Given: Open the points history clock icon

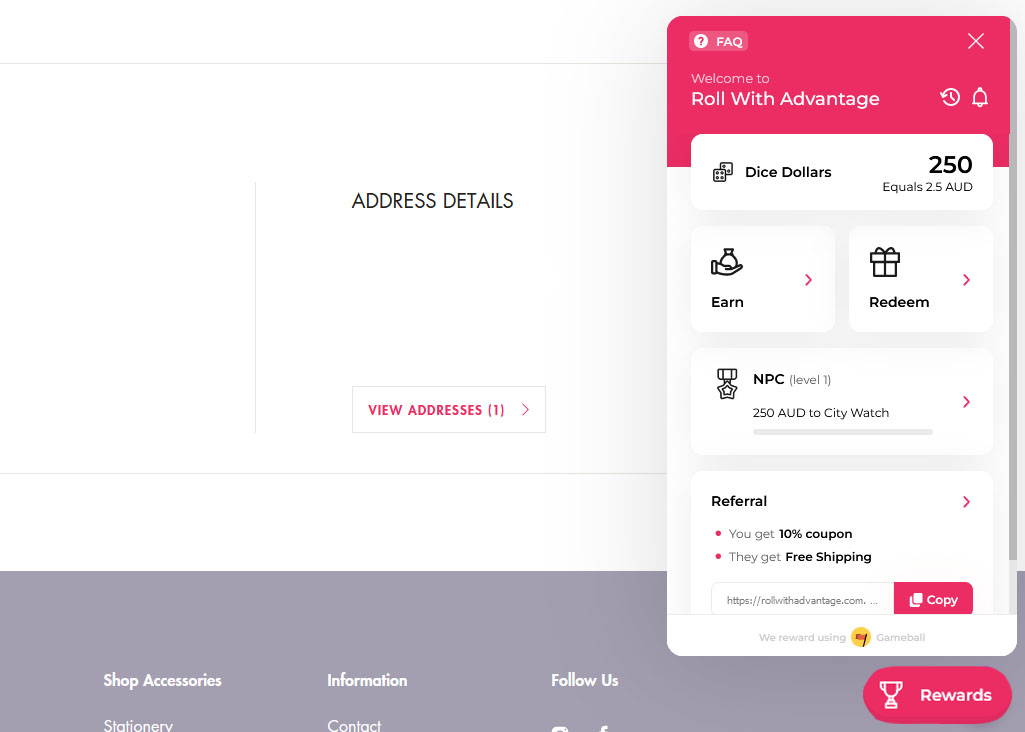Looking at the screenshot, I should coord(950,97).
